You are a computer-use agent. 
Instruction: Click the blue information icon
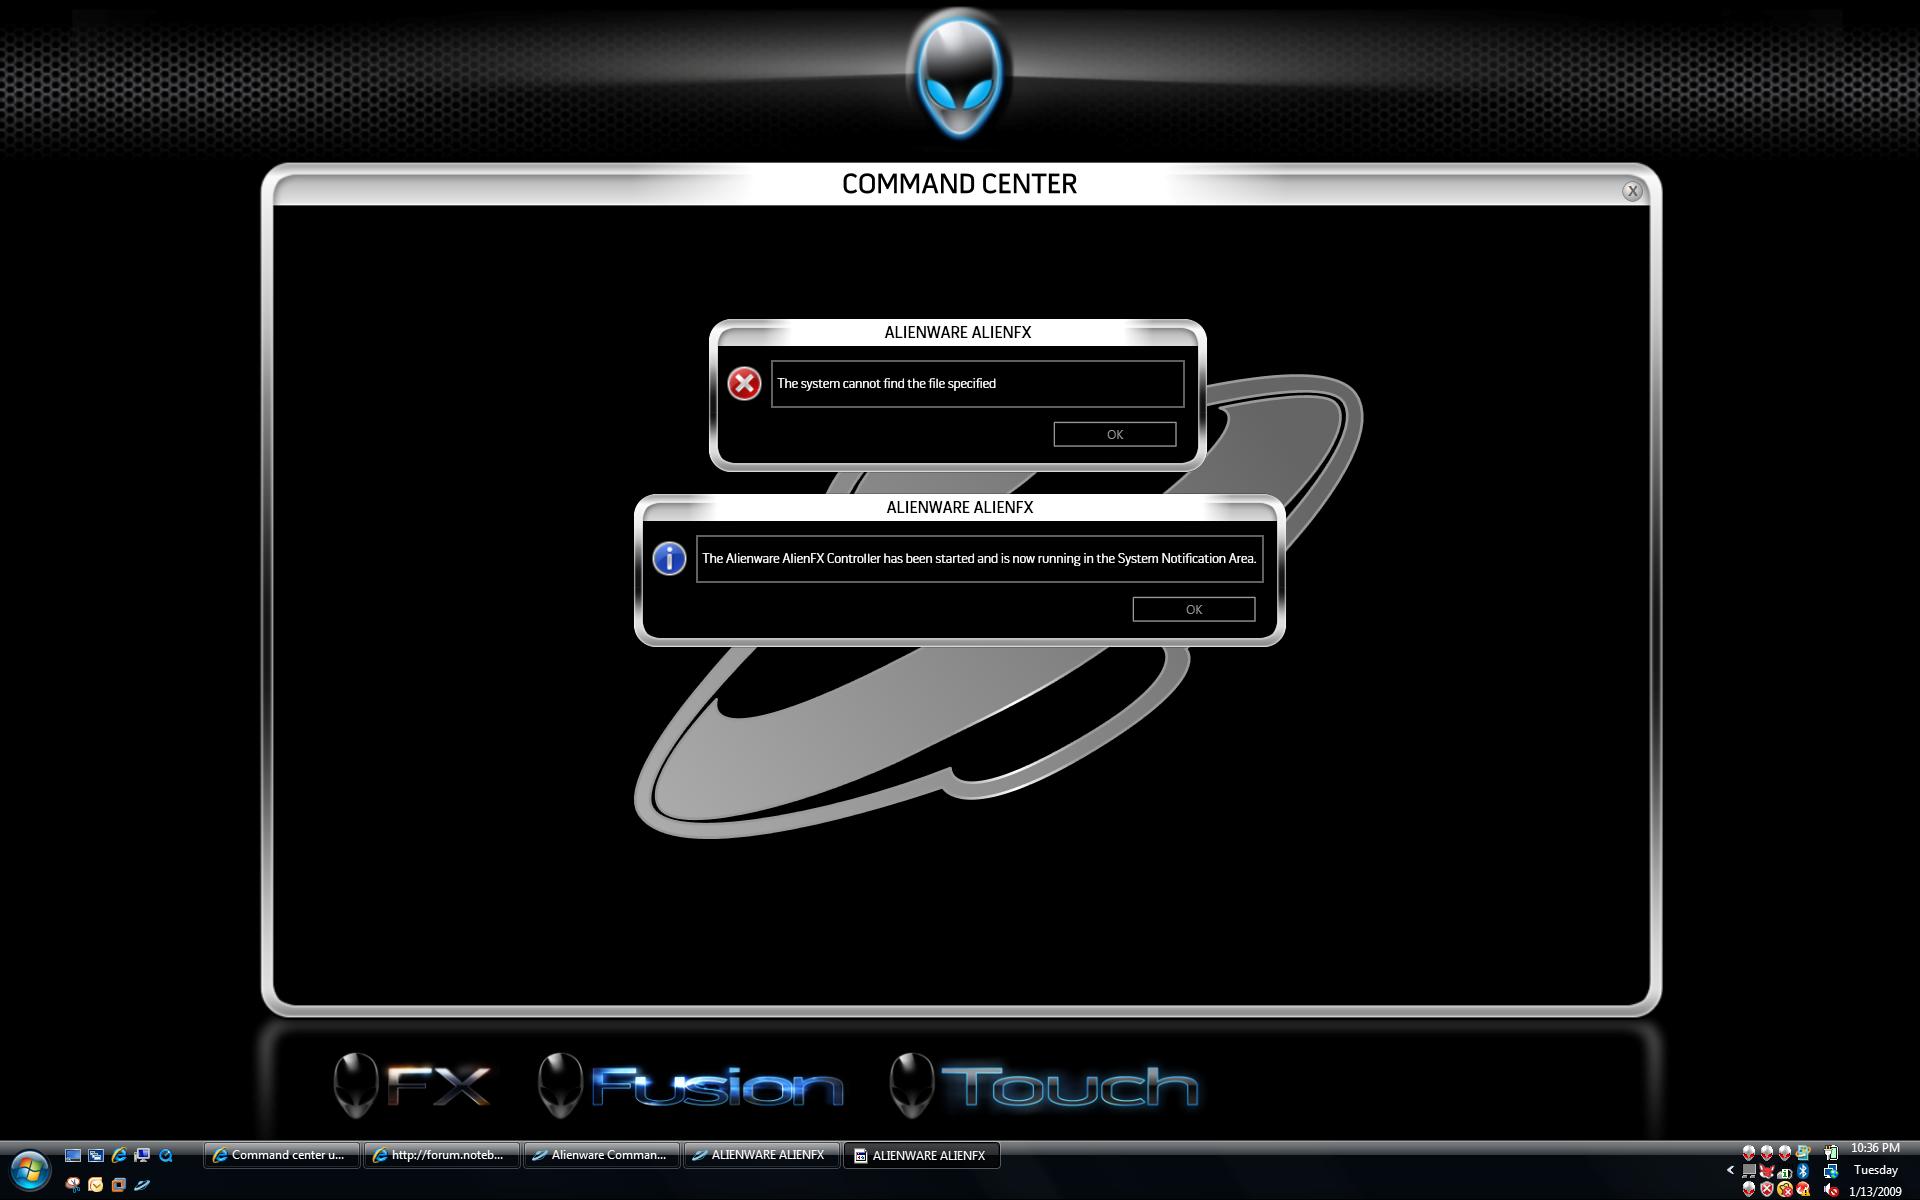tap(669, 558)
